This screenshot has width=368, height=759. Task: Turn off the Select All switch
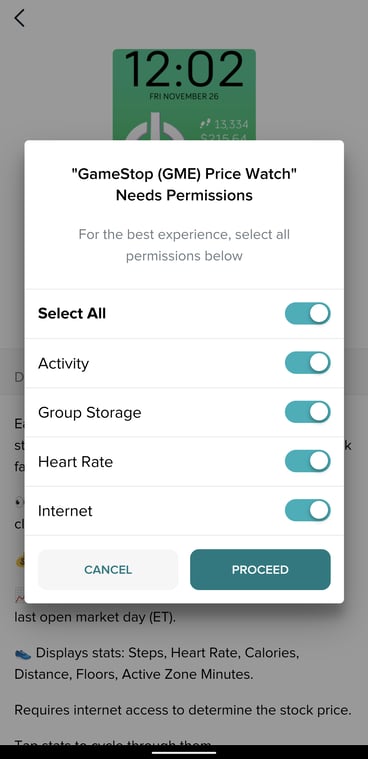tap(307, 314)
